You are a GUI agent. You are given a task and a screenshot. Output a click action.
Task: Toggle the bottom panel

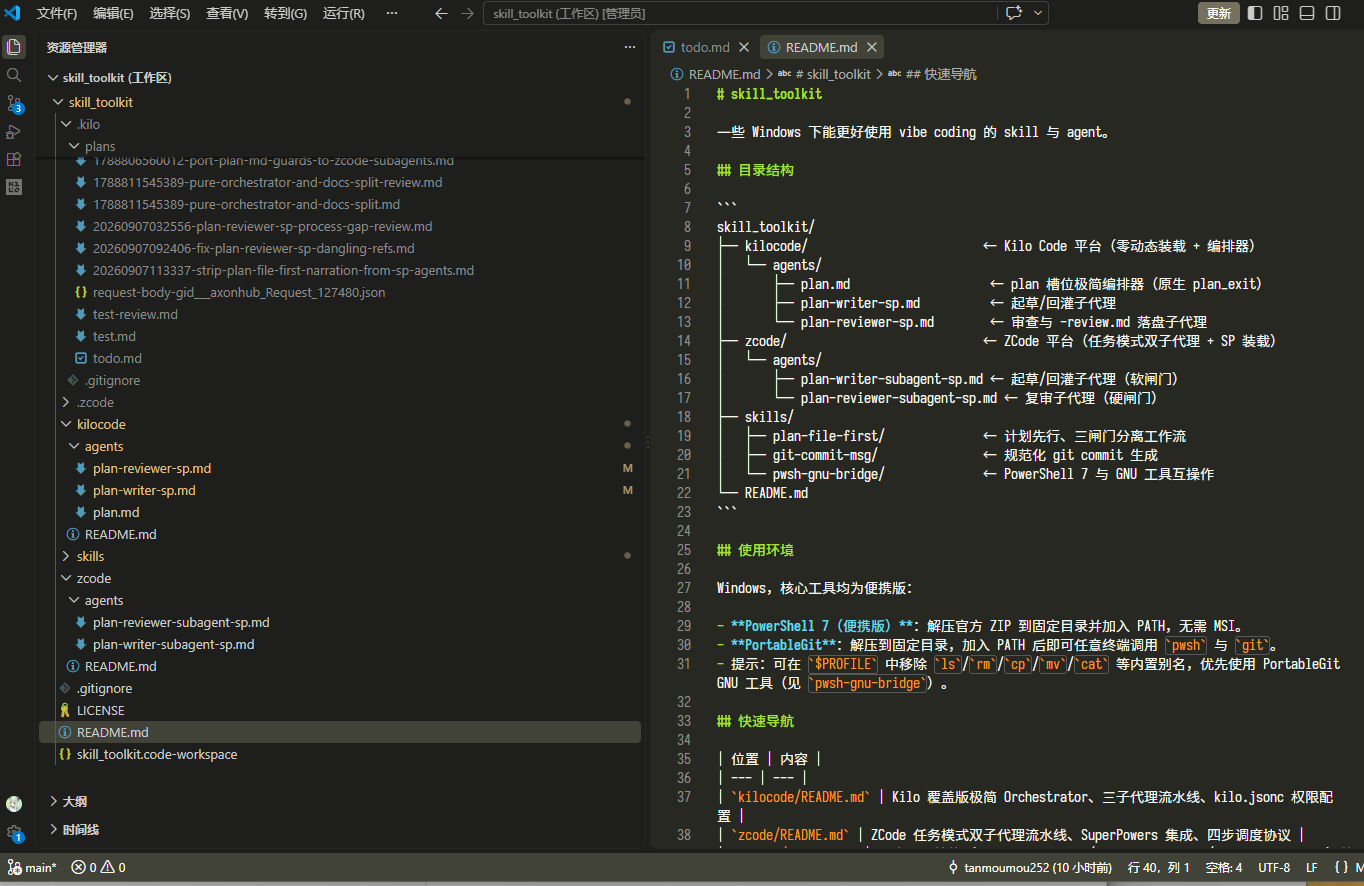(x=1307, y=13)
